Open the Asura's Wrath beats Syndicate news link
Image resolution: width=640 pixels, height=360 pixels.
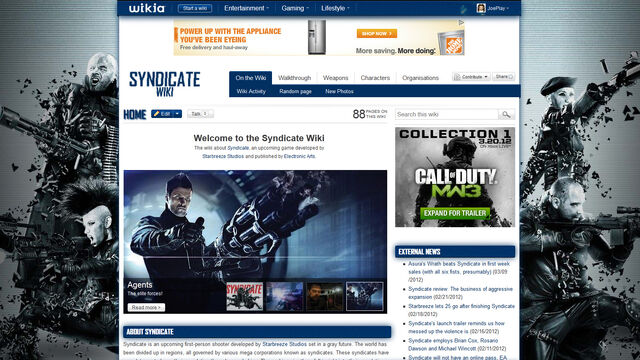(x=459, y=272)
